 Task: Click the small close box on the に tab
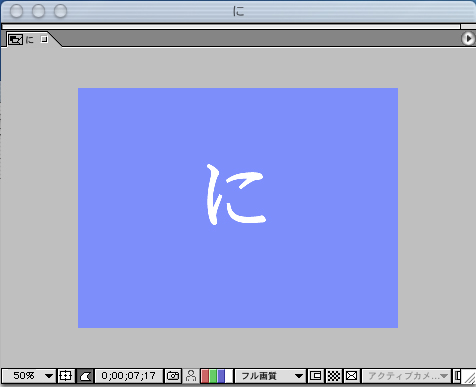44,39
